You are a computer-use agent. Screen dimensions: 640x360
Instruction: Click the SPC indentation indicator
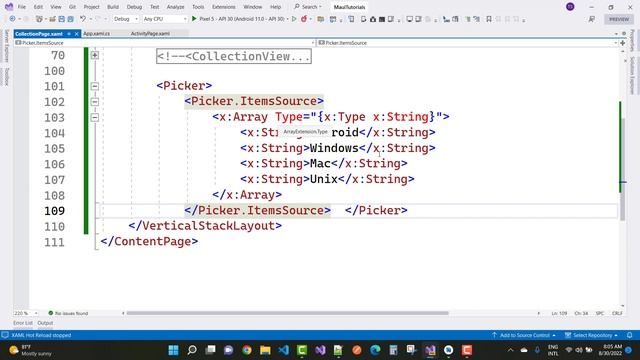(600, 313)
